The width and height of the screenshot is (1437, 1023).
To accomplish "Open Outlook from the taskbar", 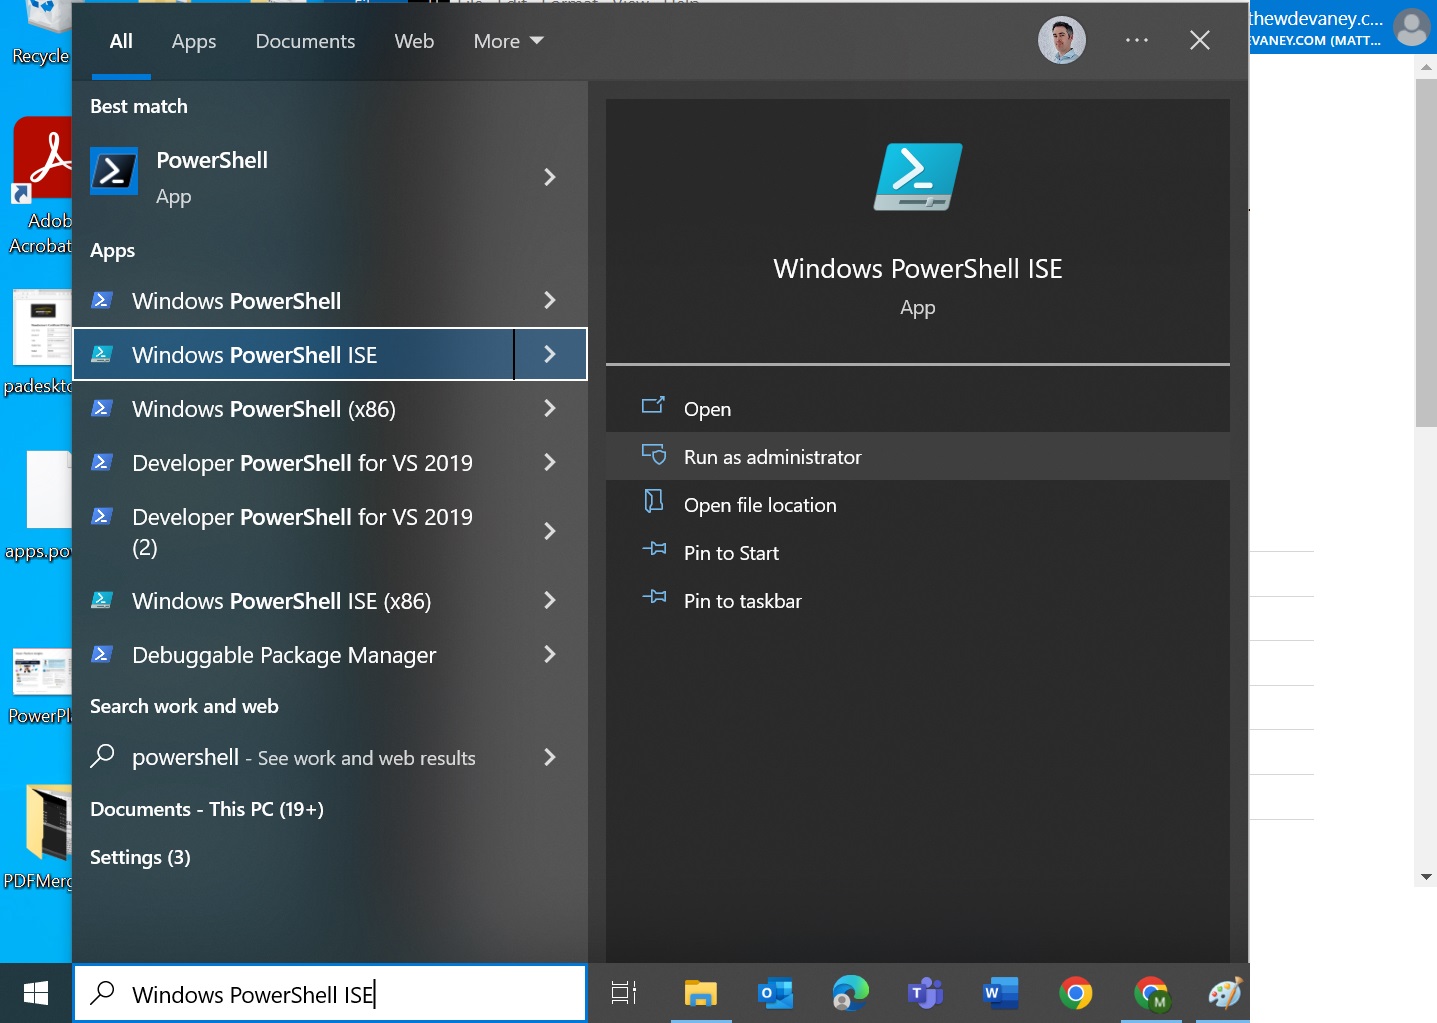I will tap(775, 993).
